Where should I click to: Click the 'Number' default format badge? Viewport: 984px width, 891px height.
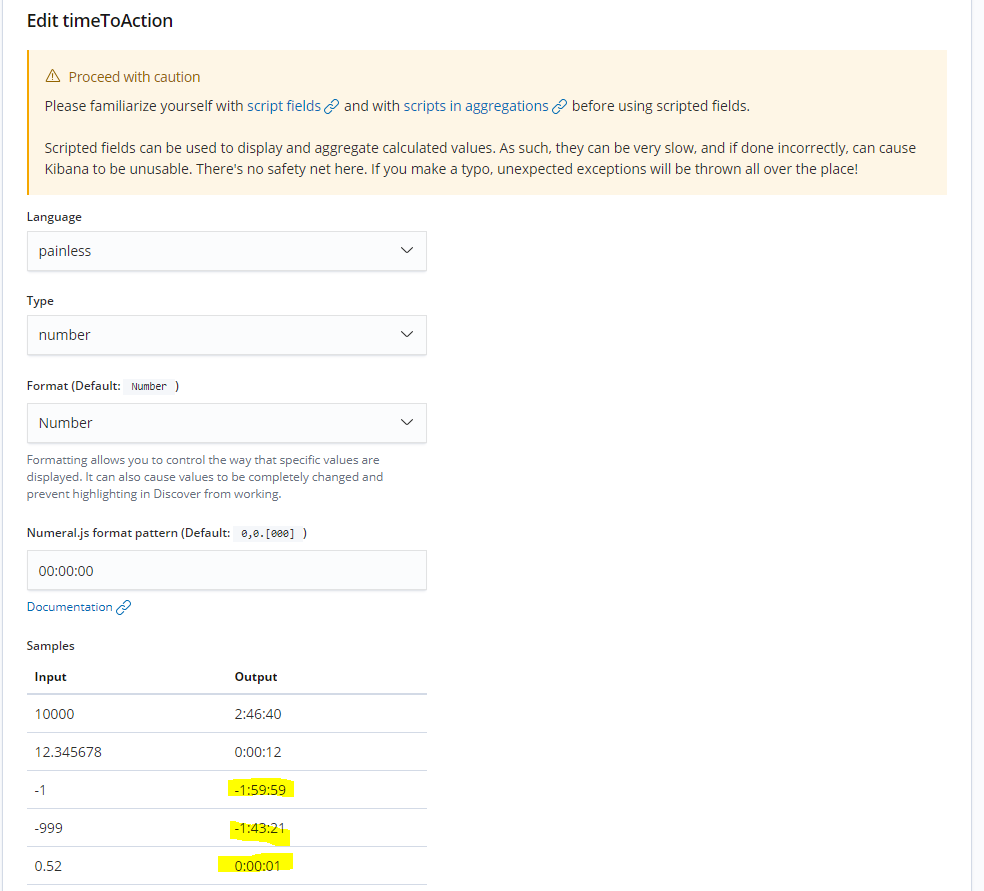coord(148,385)
